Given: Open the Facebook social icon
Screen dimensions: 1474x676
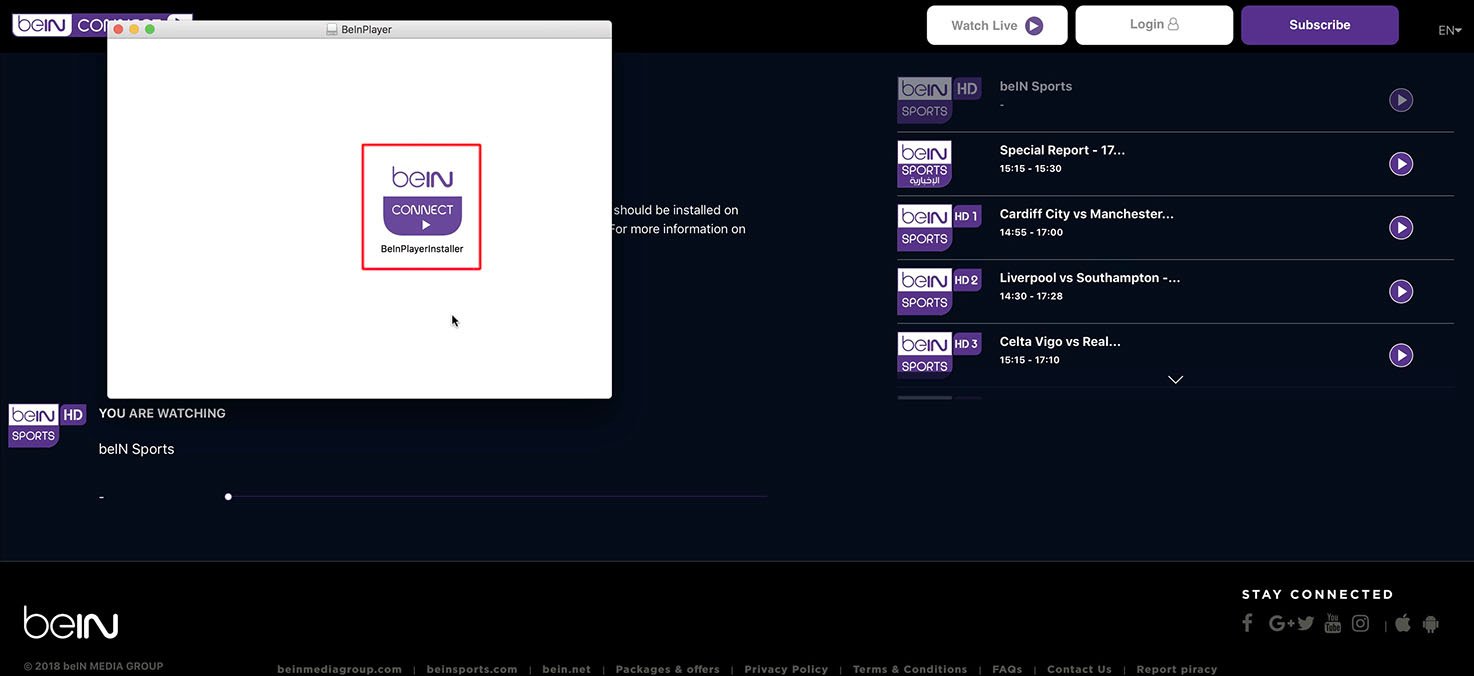Looking at the screenshot, I should (x=1247, y=623).
